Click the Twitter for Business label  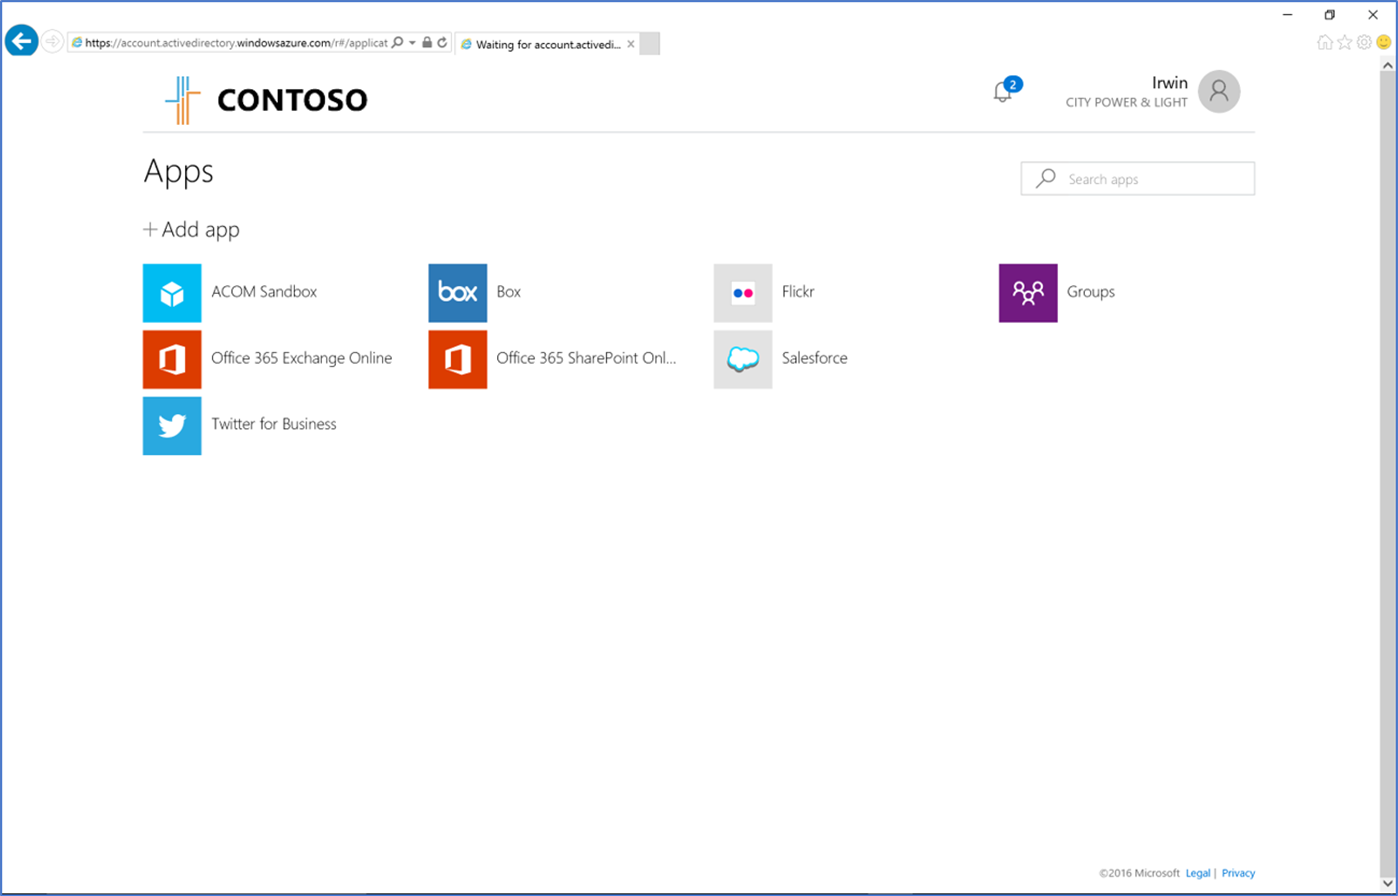pos(274,424)
